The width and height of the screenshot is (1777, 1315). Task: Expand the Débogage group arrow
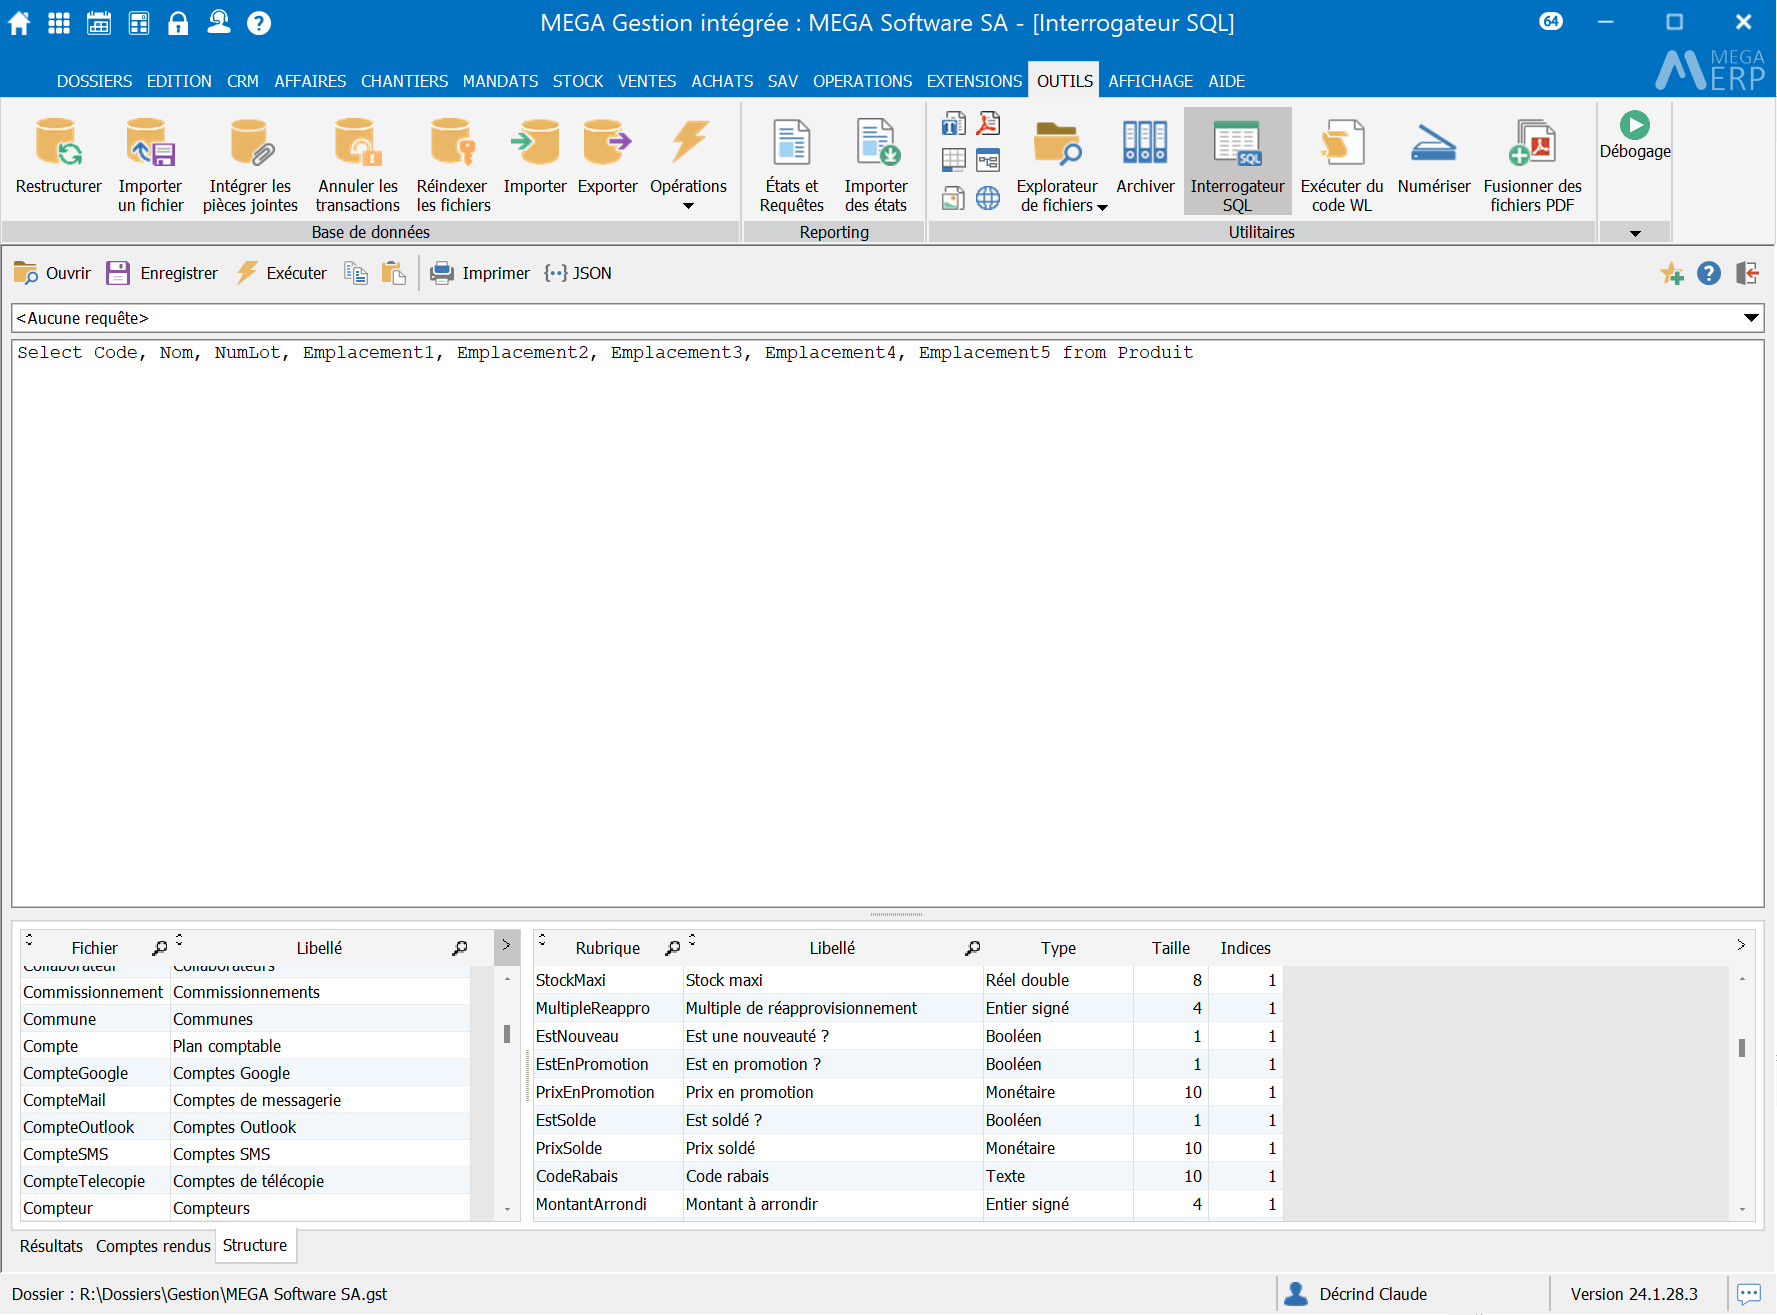tap(1635, 233)
